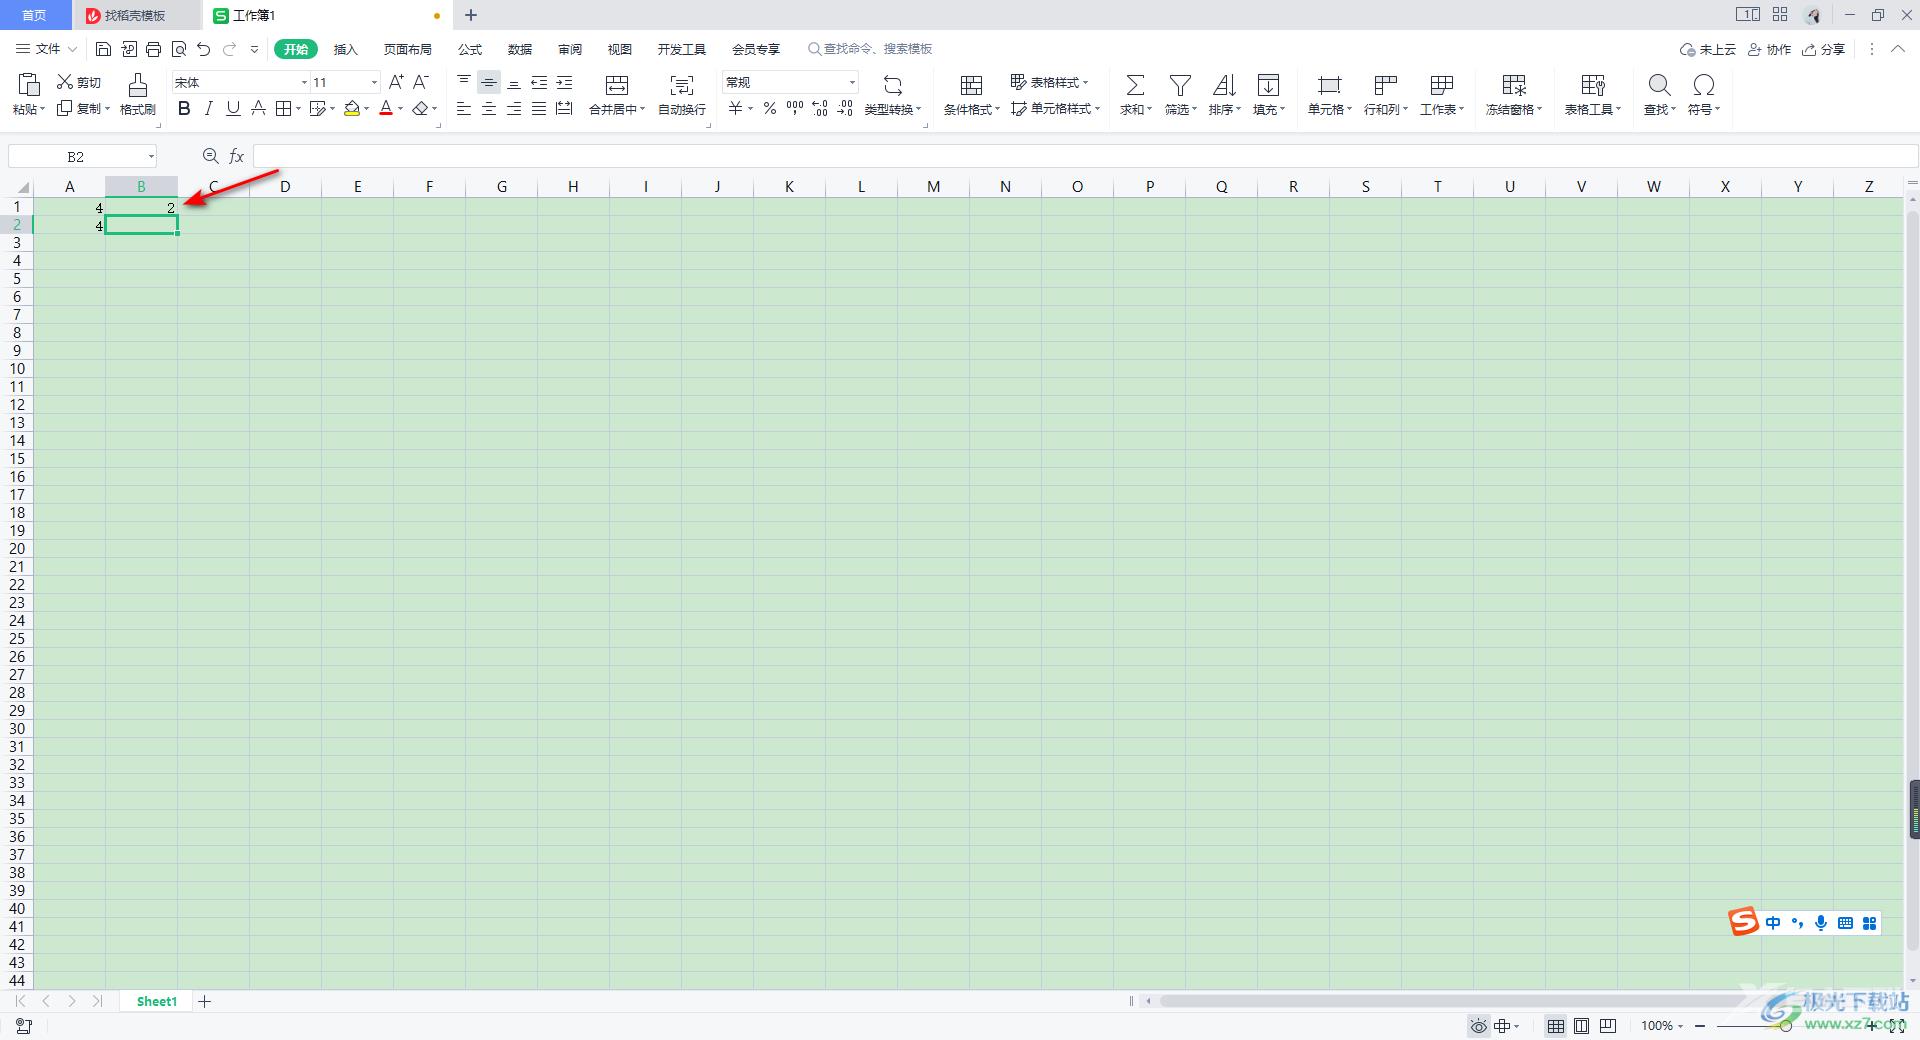Open 找稻壳模板 template tab
This screenshot has height=1040, width=1920.
135,15
